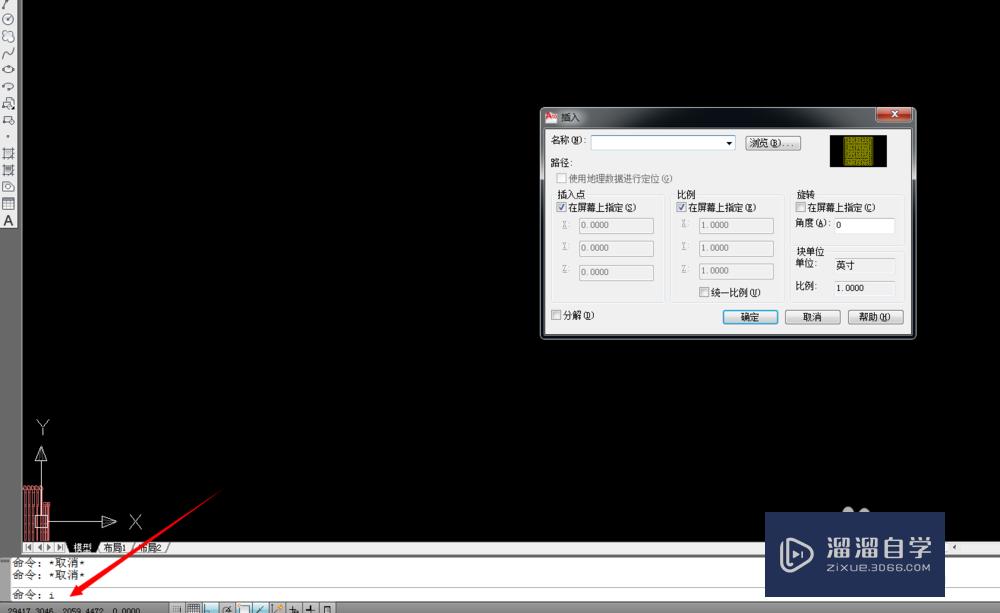Confirm insertion with the 确定 button
The image size is (1000, 613).
click(x=749, y=317)
